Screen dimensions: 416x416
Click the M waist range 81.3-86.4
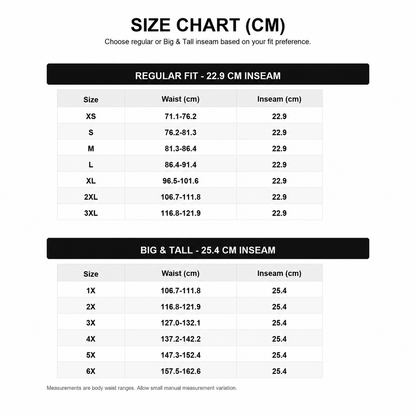tap(180, 148)
